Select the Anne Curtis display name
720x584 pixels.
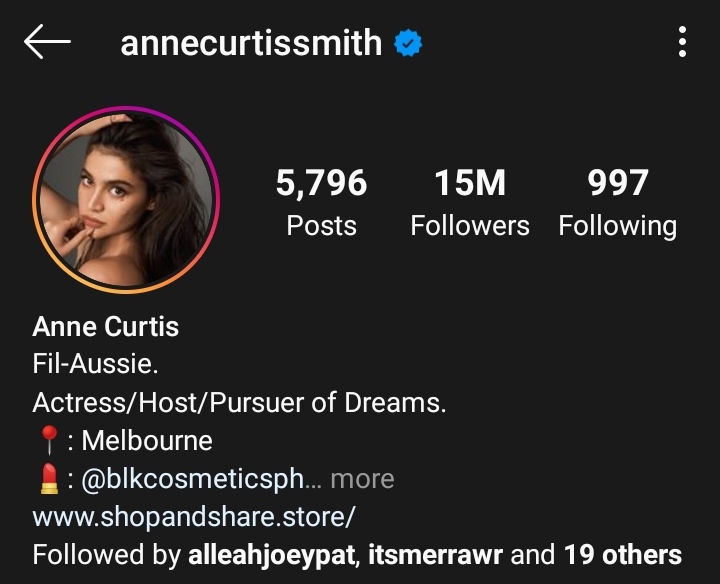click(x=106, y=326)
